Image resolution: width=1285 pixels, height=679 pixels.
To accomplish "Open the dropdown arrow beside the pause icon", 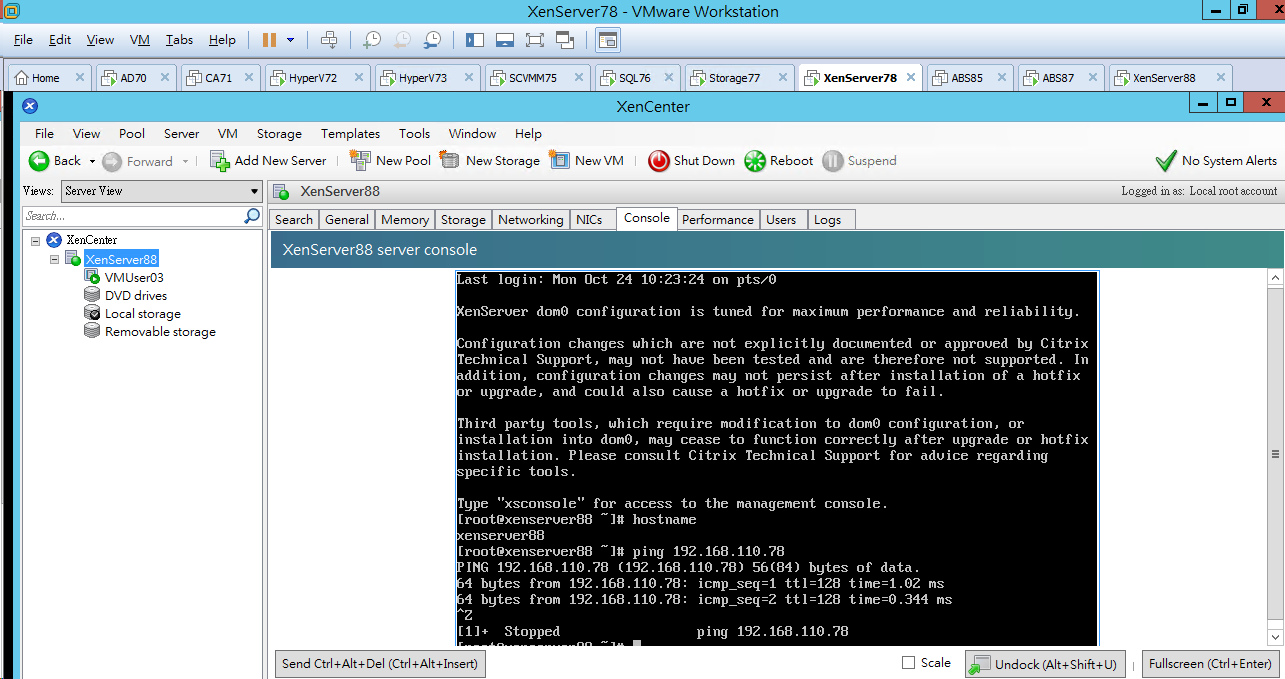I will coord(291,40).
